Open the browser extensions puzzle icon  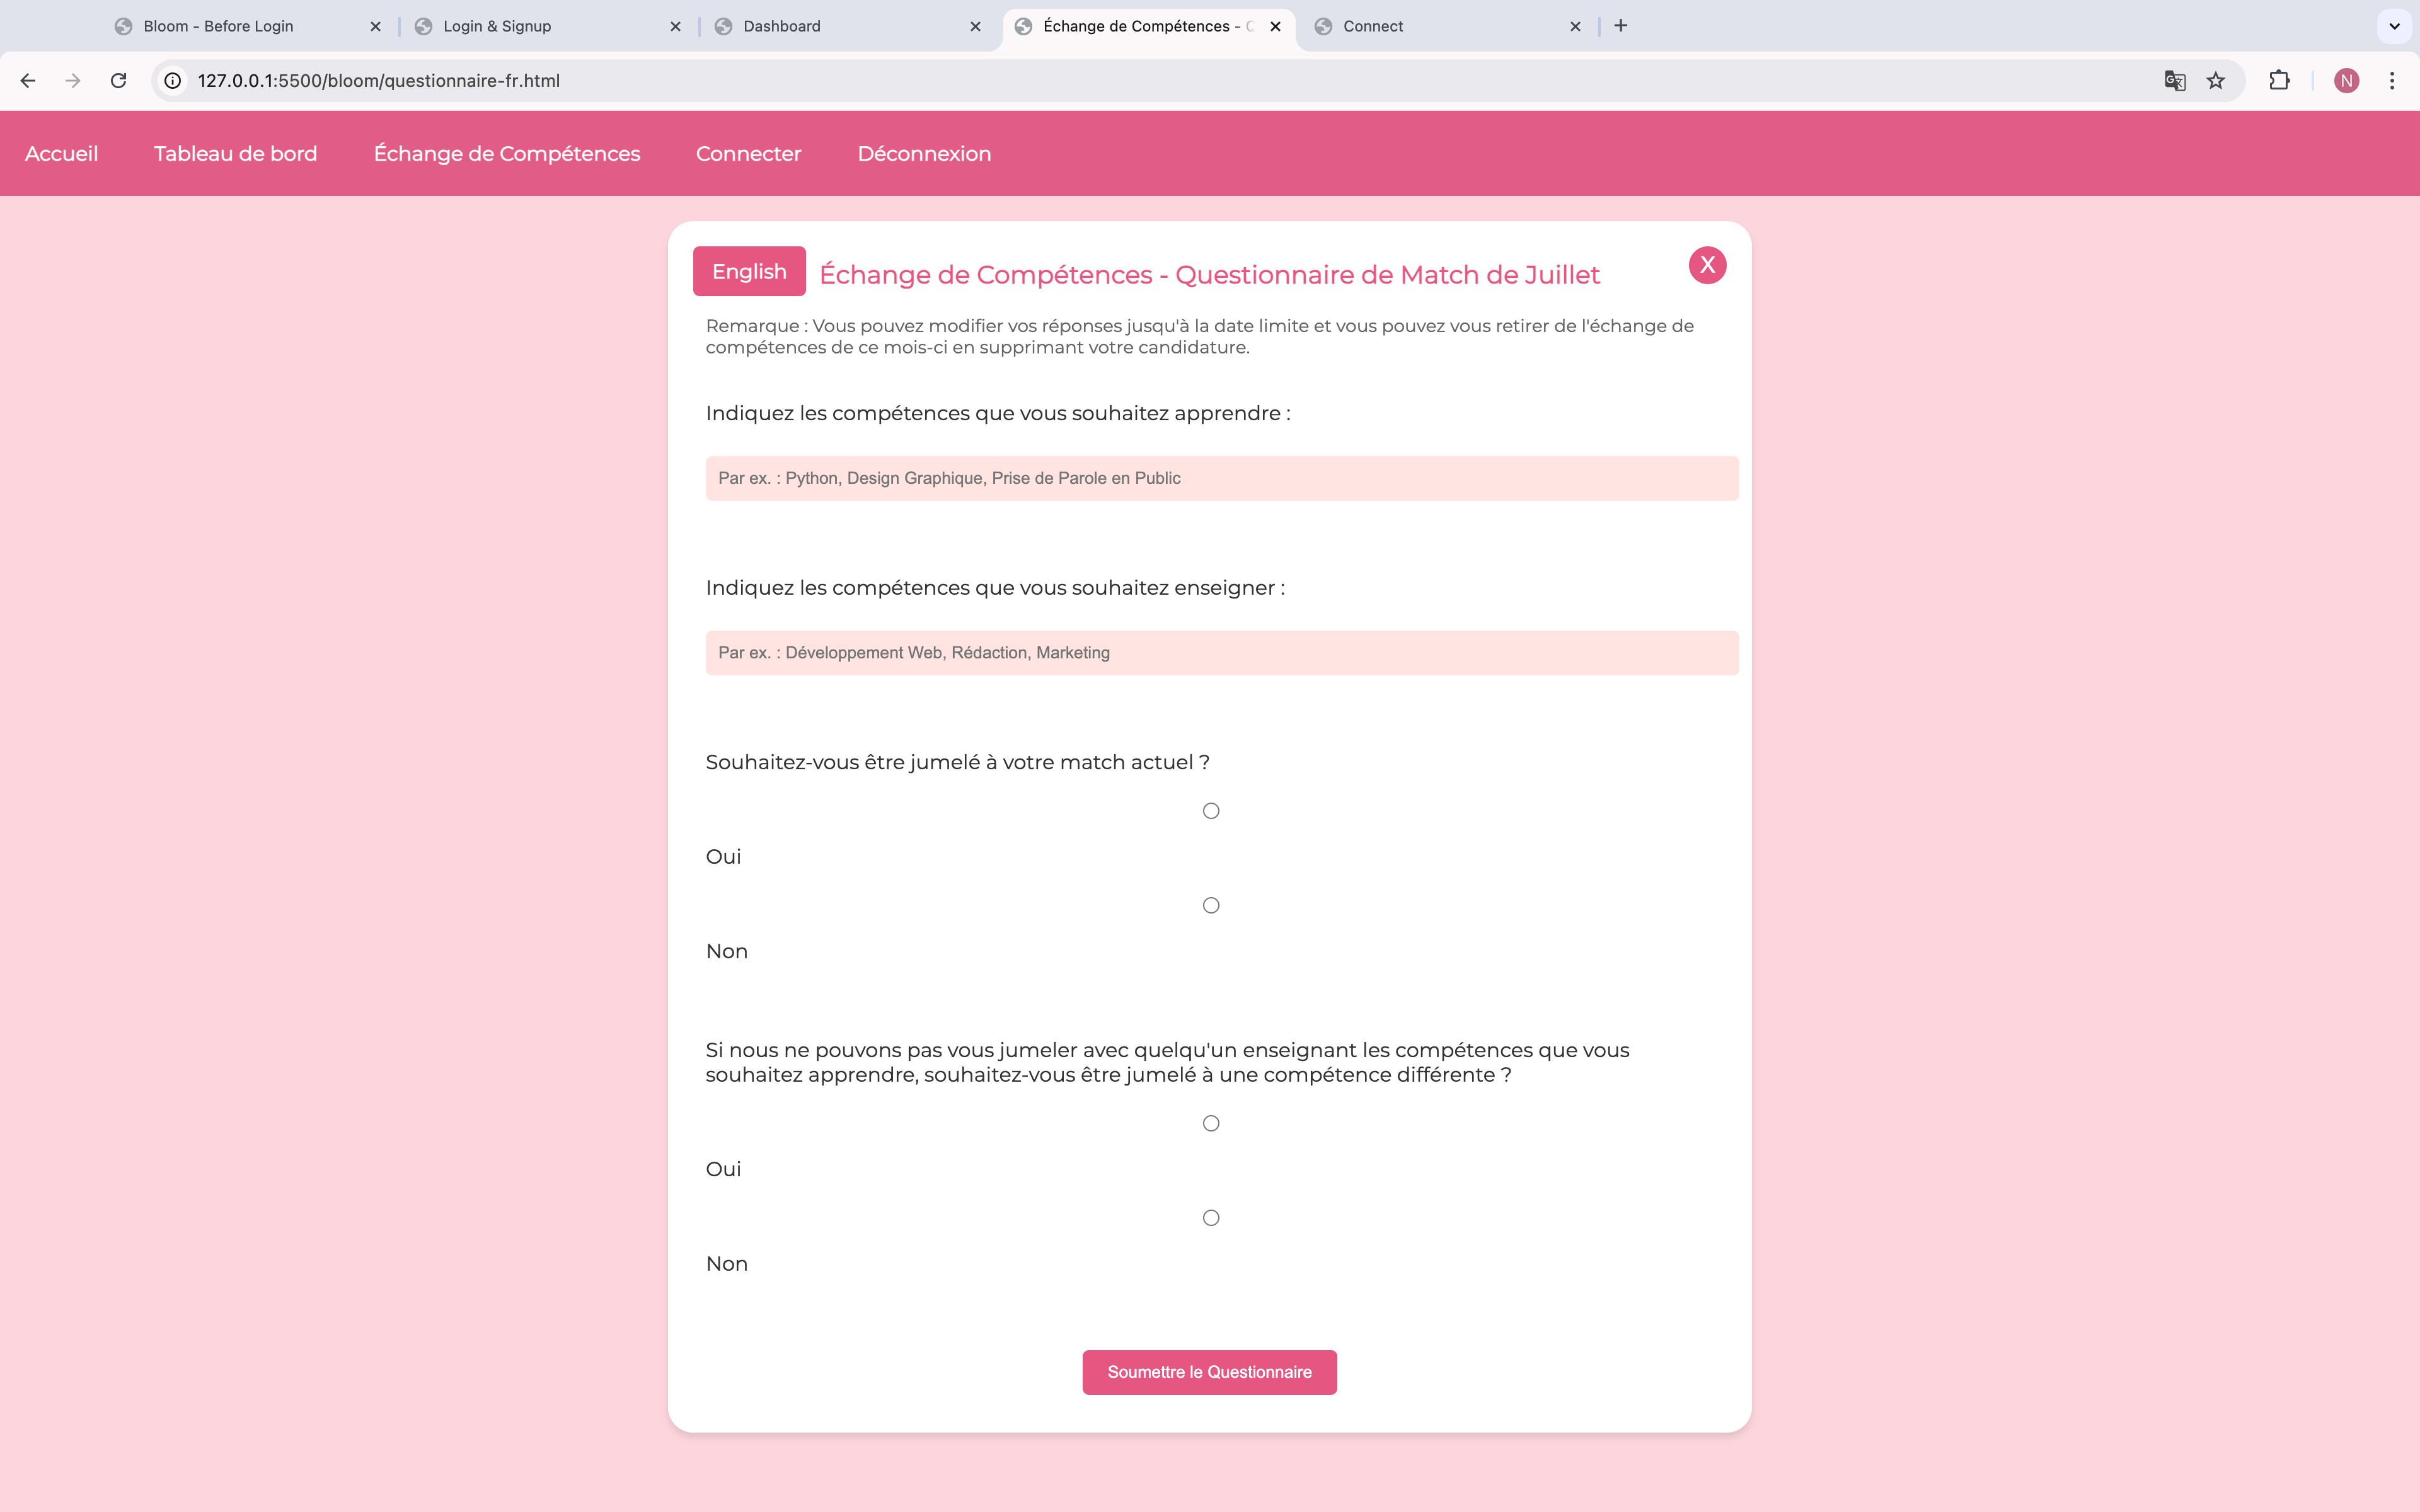2279,81
